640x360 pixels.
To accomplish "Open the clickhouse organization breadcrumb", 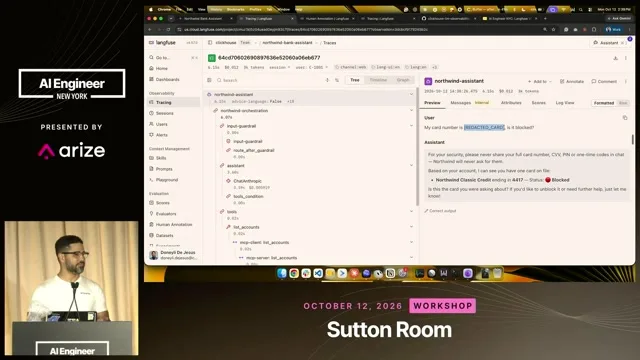I will coord(226,42).
